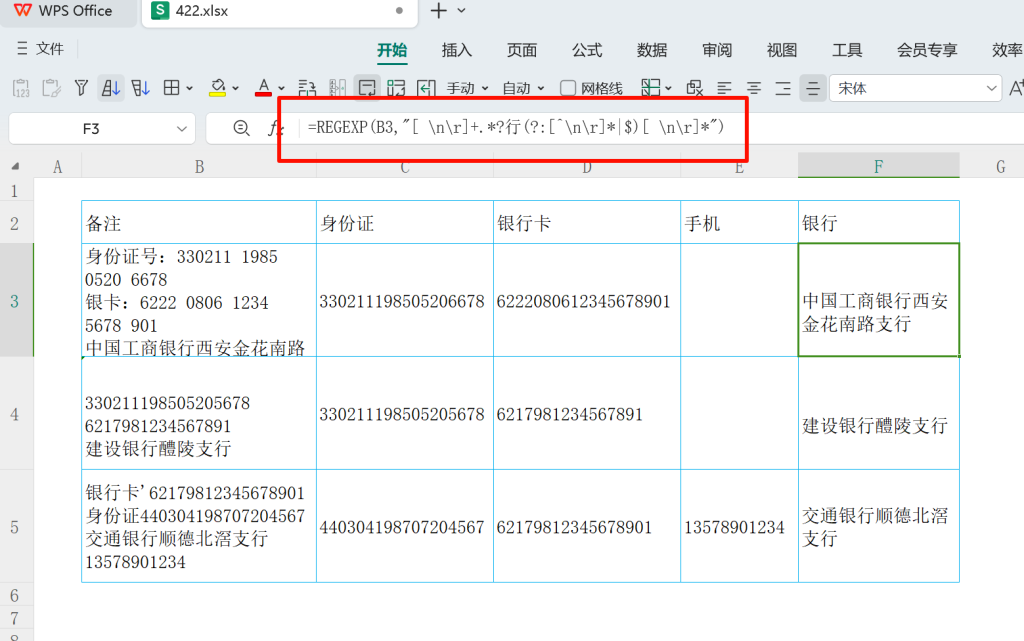Expand the name box dropdown arrow
This screenshot has height=641, width=1024.
point(182,129)
